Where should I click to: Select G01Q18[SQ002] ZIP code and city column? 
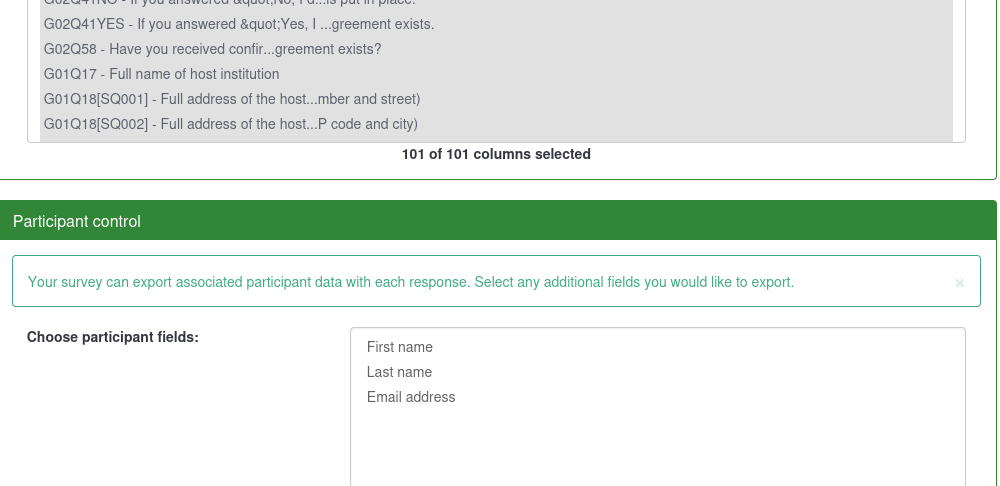coord(230,124)
